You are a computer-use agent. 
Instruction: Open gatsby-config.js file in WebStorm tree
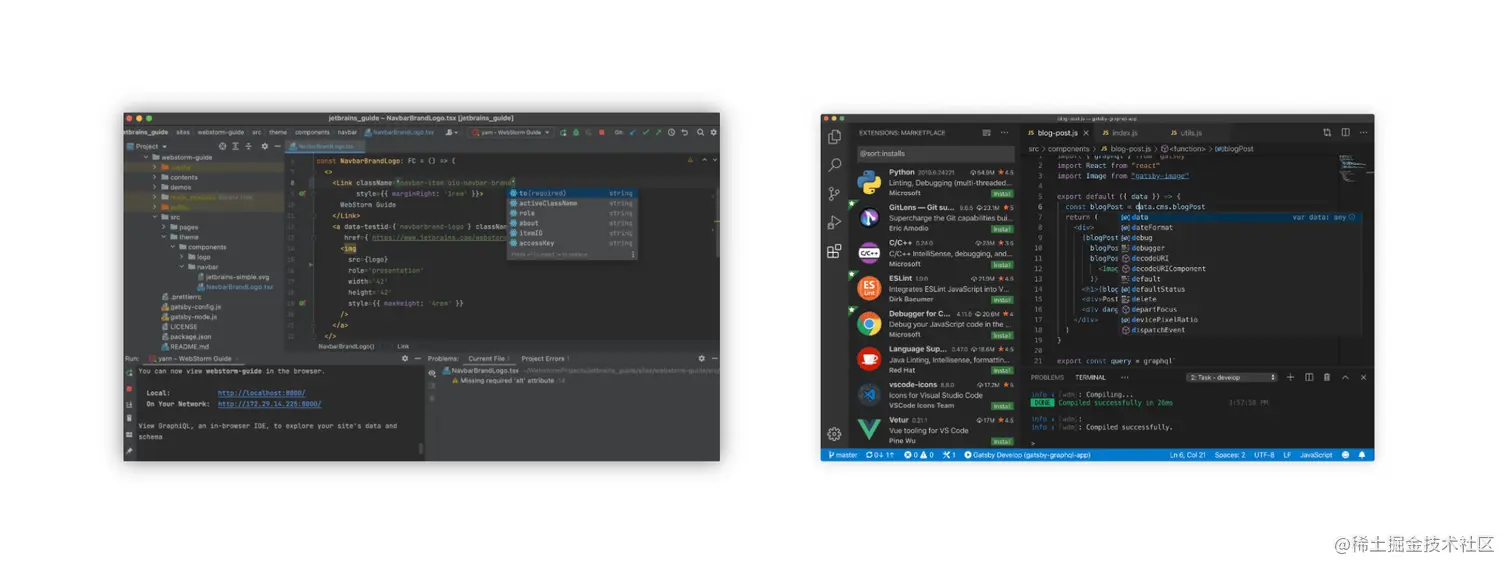[195, 306]
